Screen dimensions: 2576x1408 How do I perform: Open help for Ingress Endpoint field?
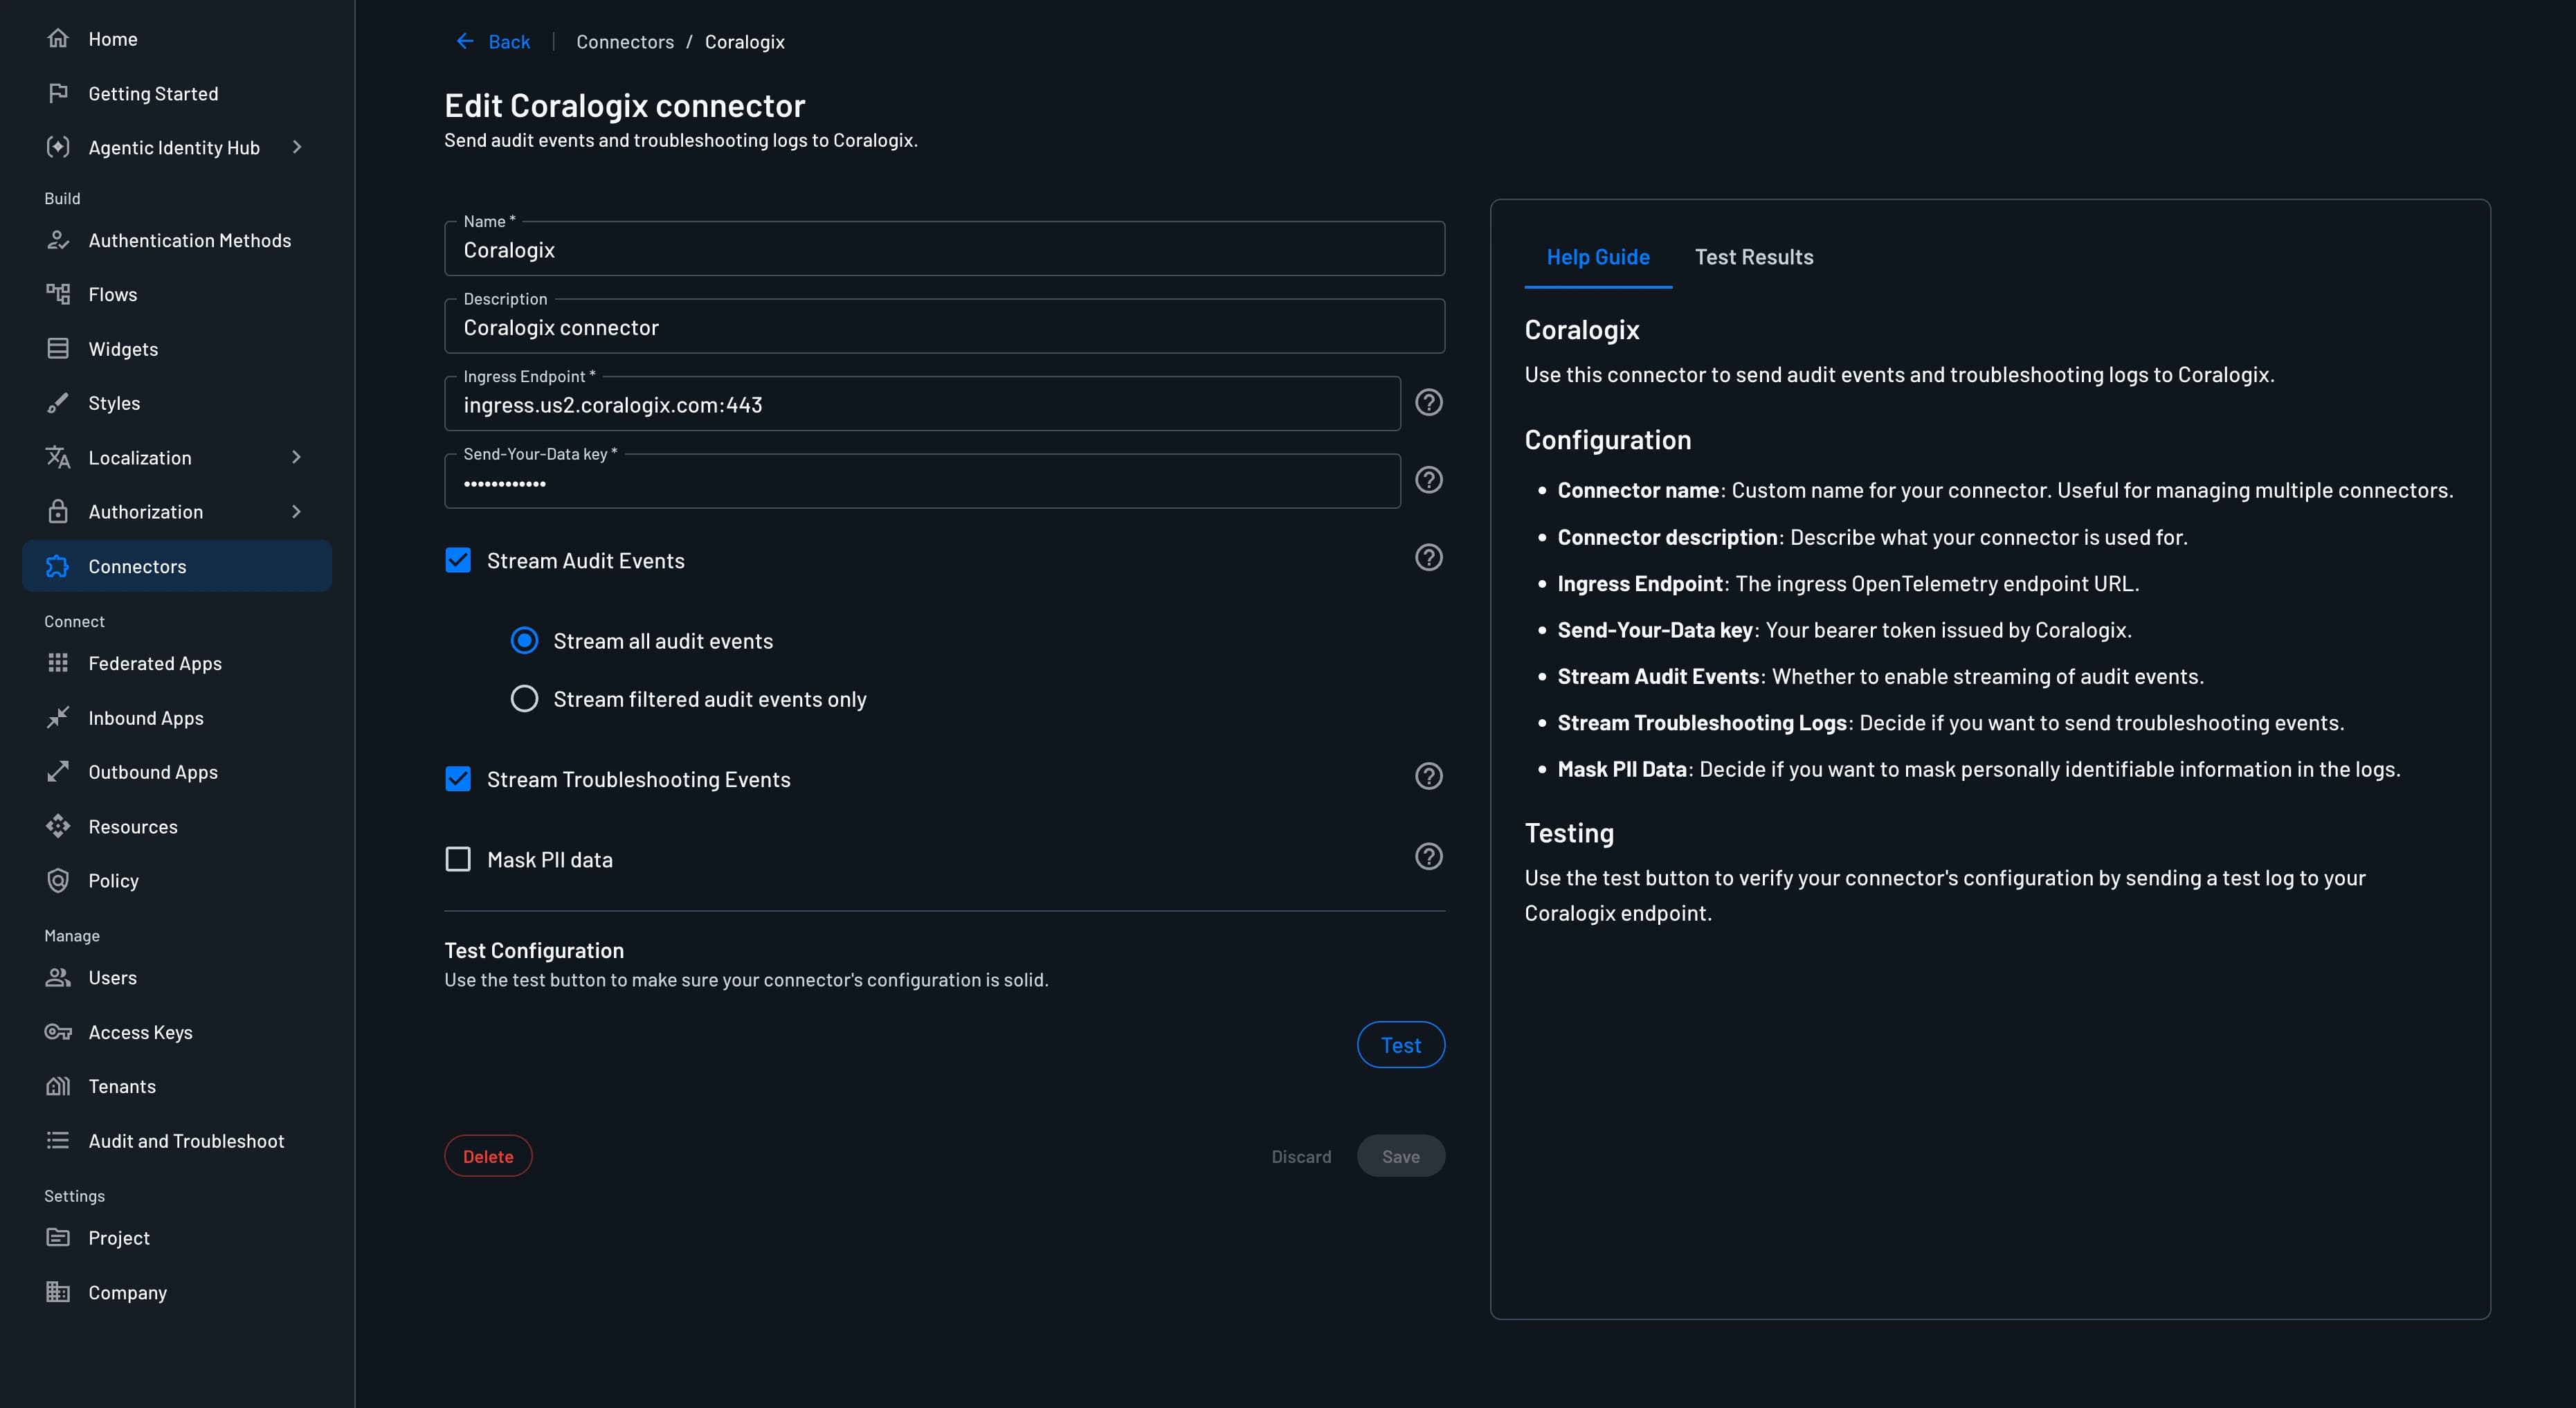(x=1429, y=402)
